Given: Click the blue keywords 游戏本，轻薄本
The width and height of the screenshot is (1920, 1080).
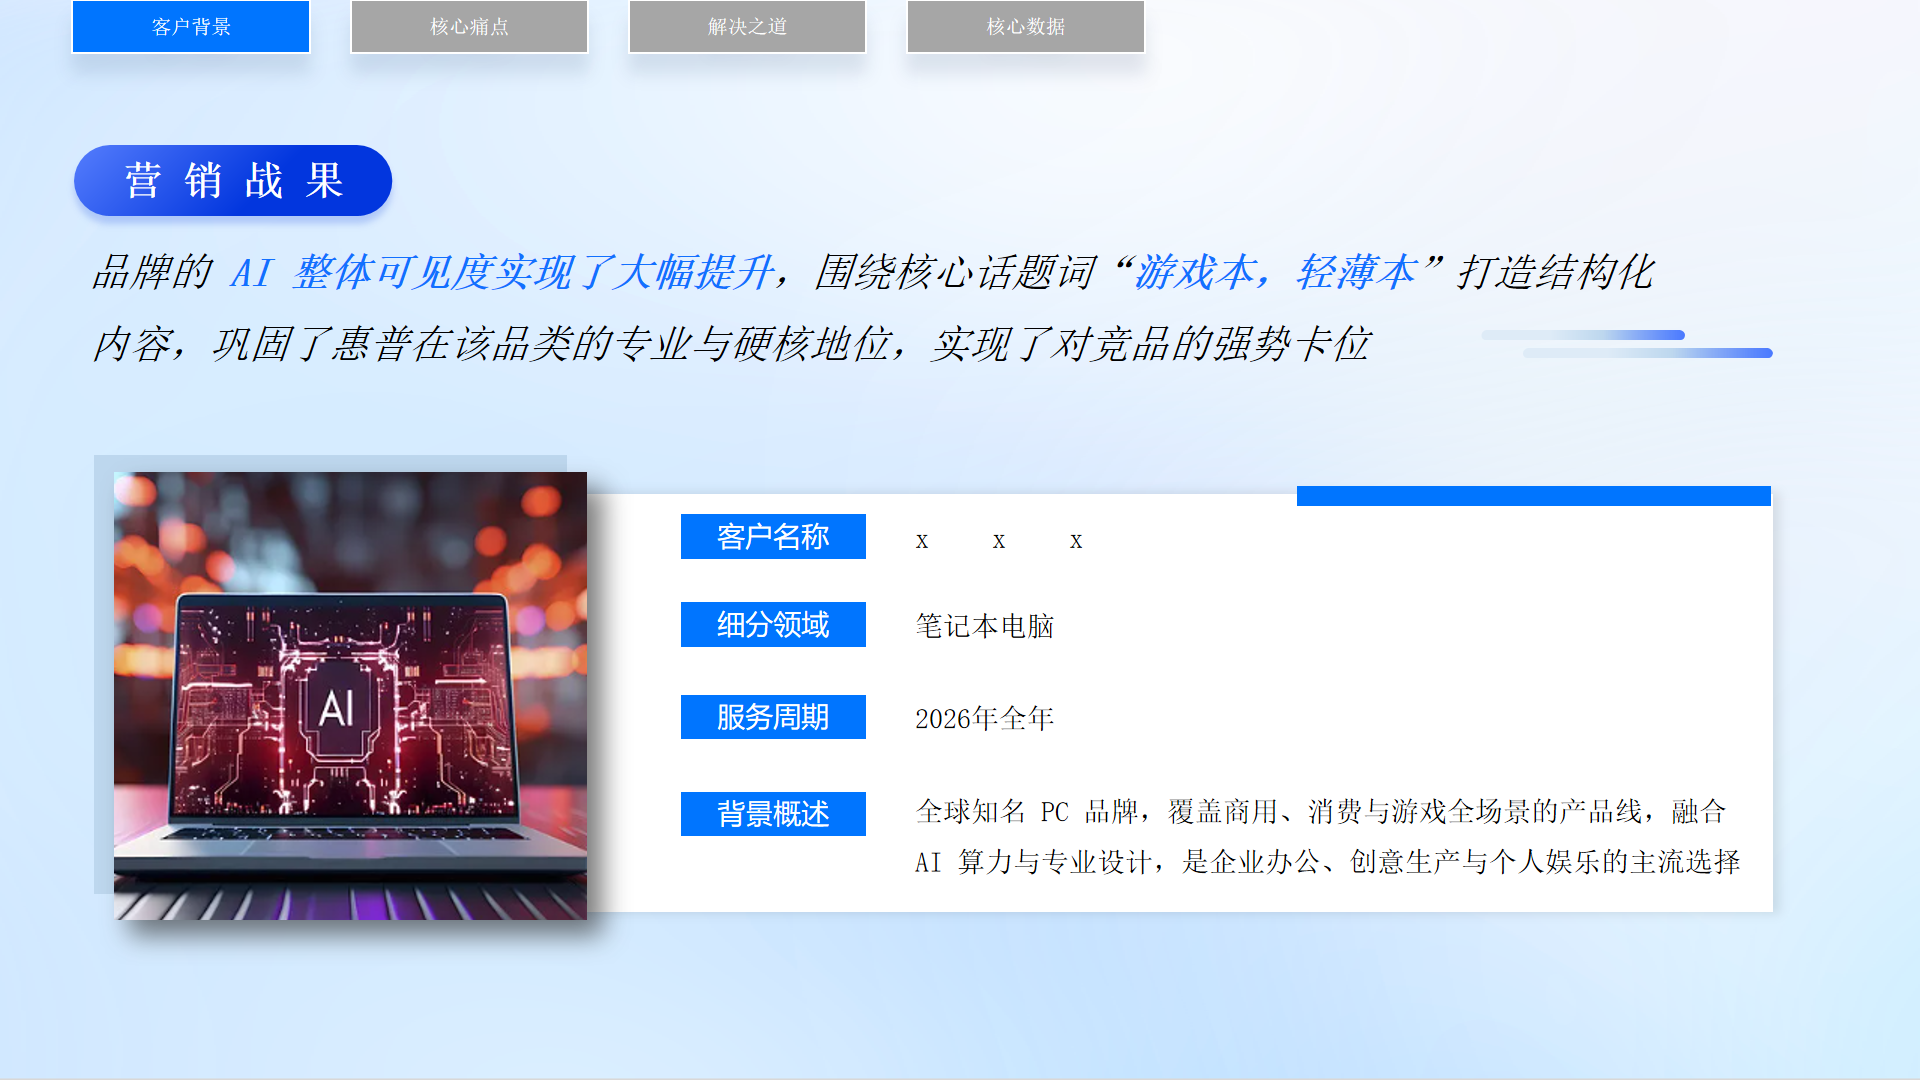Looking at the screenshot, I should [1275, 272].
